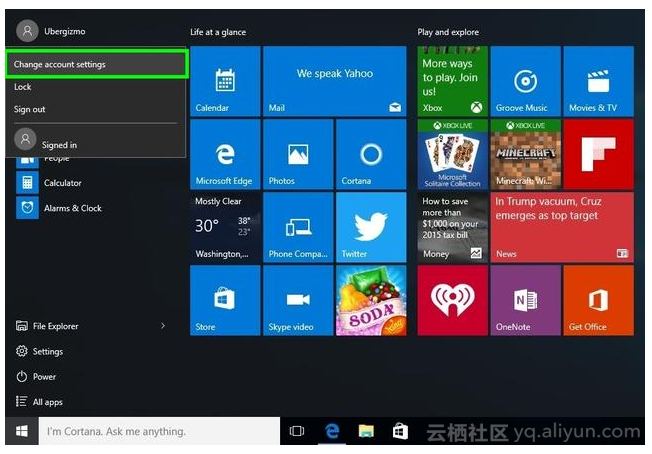Launch Microsoft Solitaire Collection tile
This screenshot has height=454, width=652.
pos(452,154)
